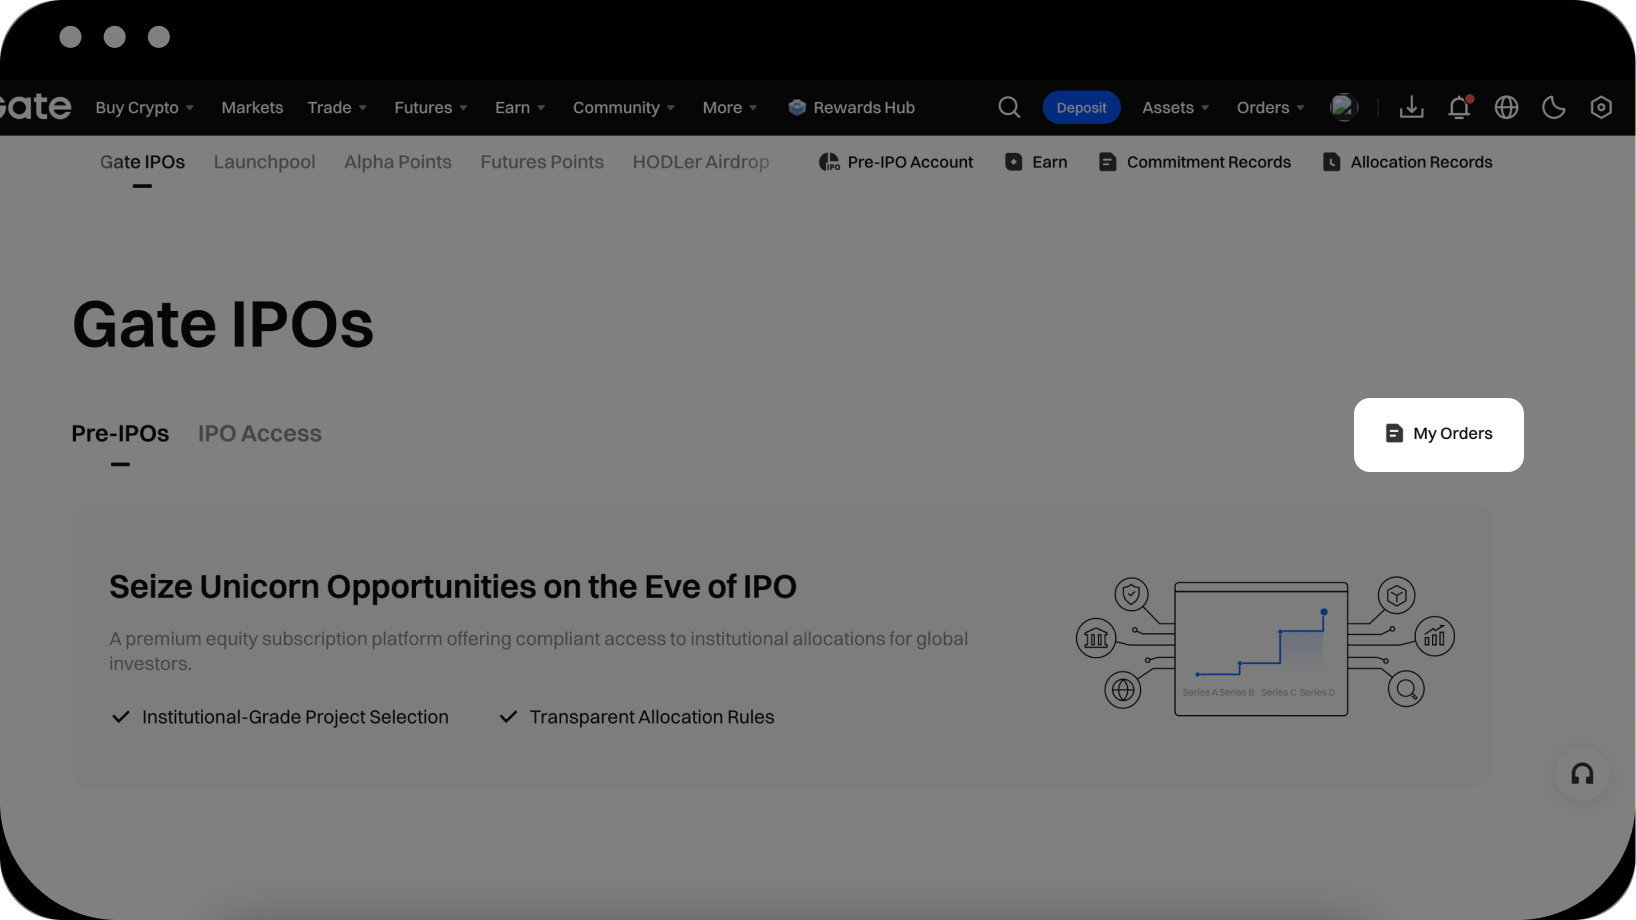Open the notifications bell icon
This screenshot has width=1636, height=920.
click(1459, 107)
